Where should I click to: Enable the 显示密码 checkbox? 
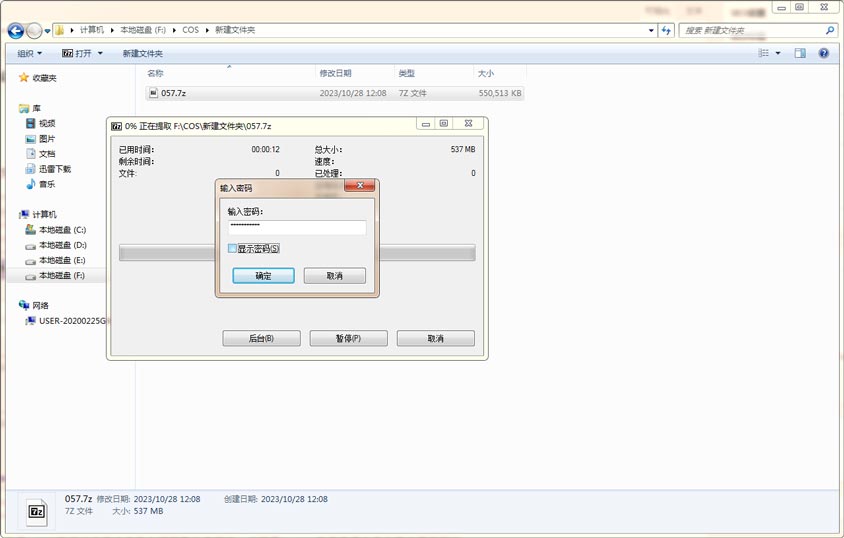tap(233, 248)
